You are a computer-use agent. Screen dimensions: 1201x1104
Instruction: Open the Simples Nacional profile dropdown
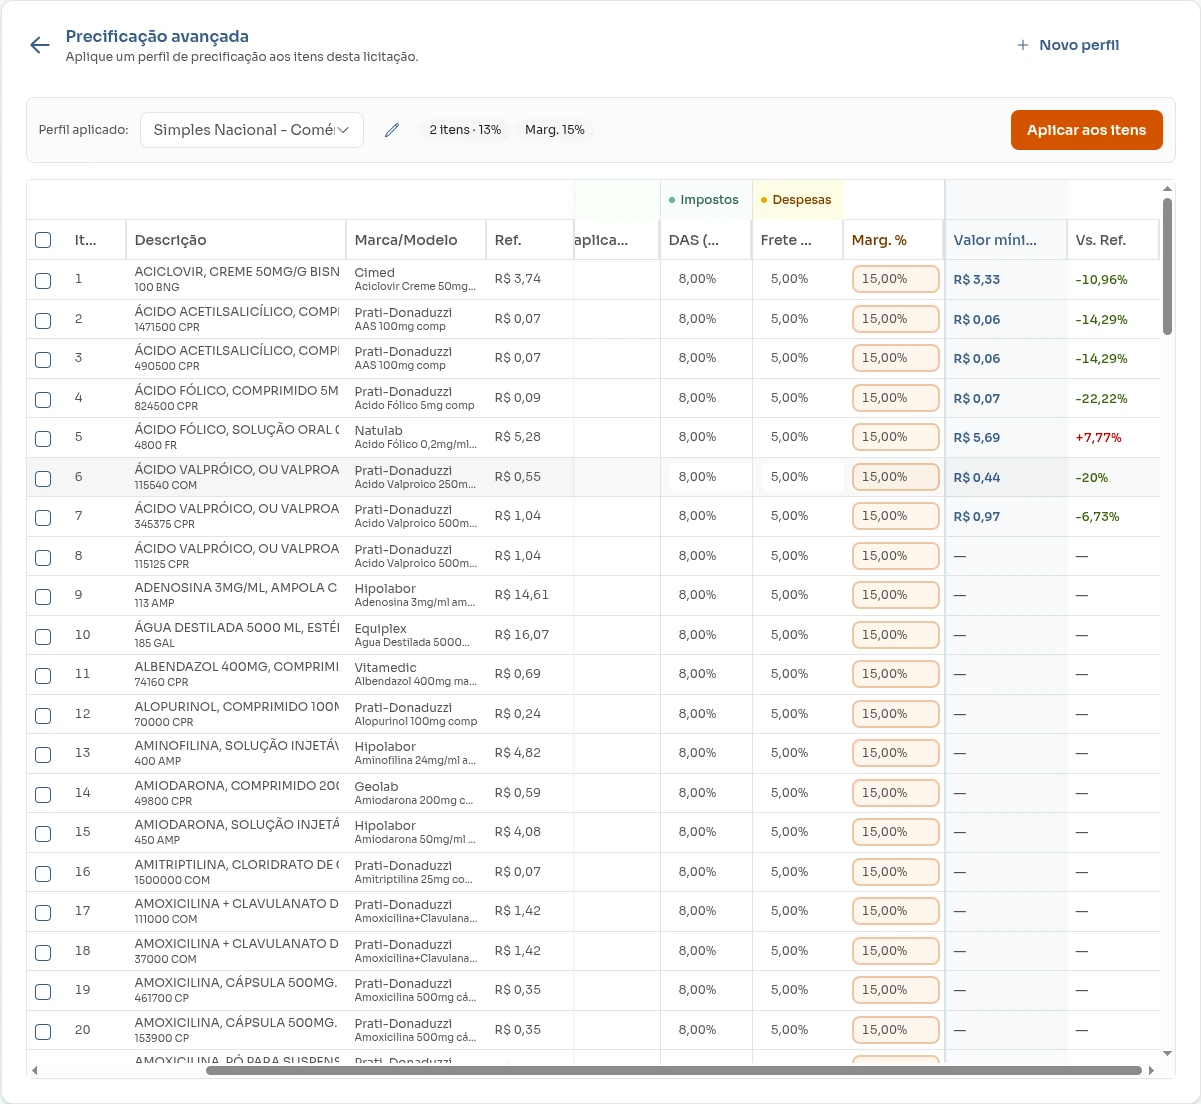251,130
